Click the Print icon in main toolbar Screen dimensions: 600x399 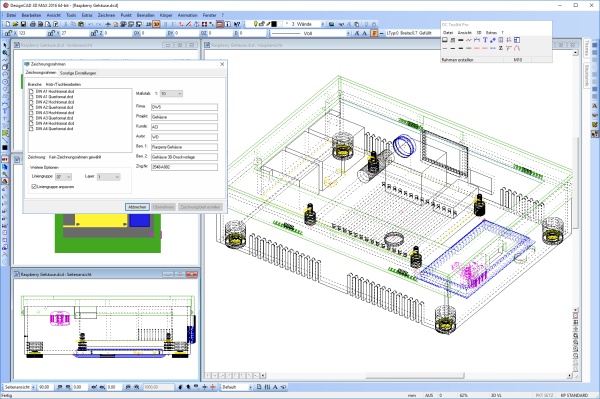[x=33, y=24]
